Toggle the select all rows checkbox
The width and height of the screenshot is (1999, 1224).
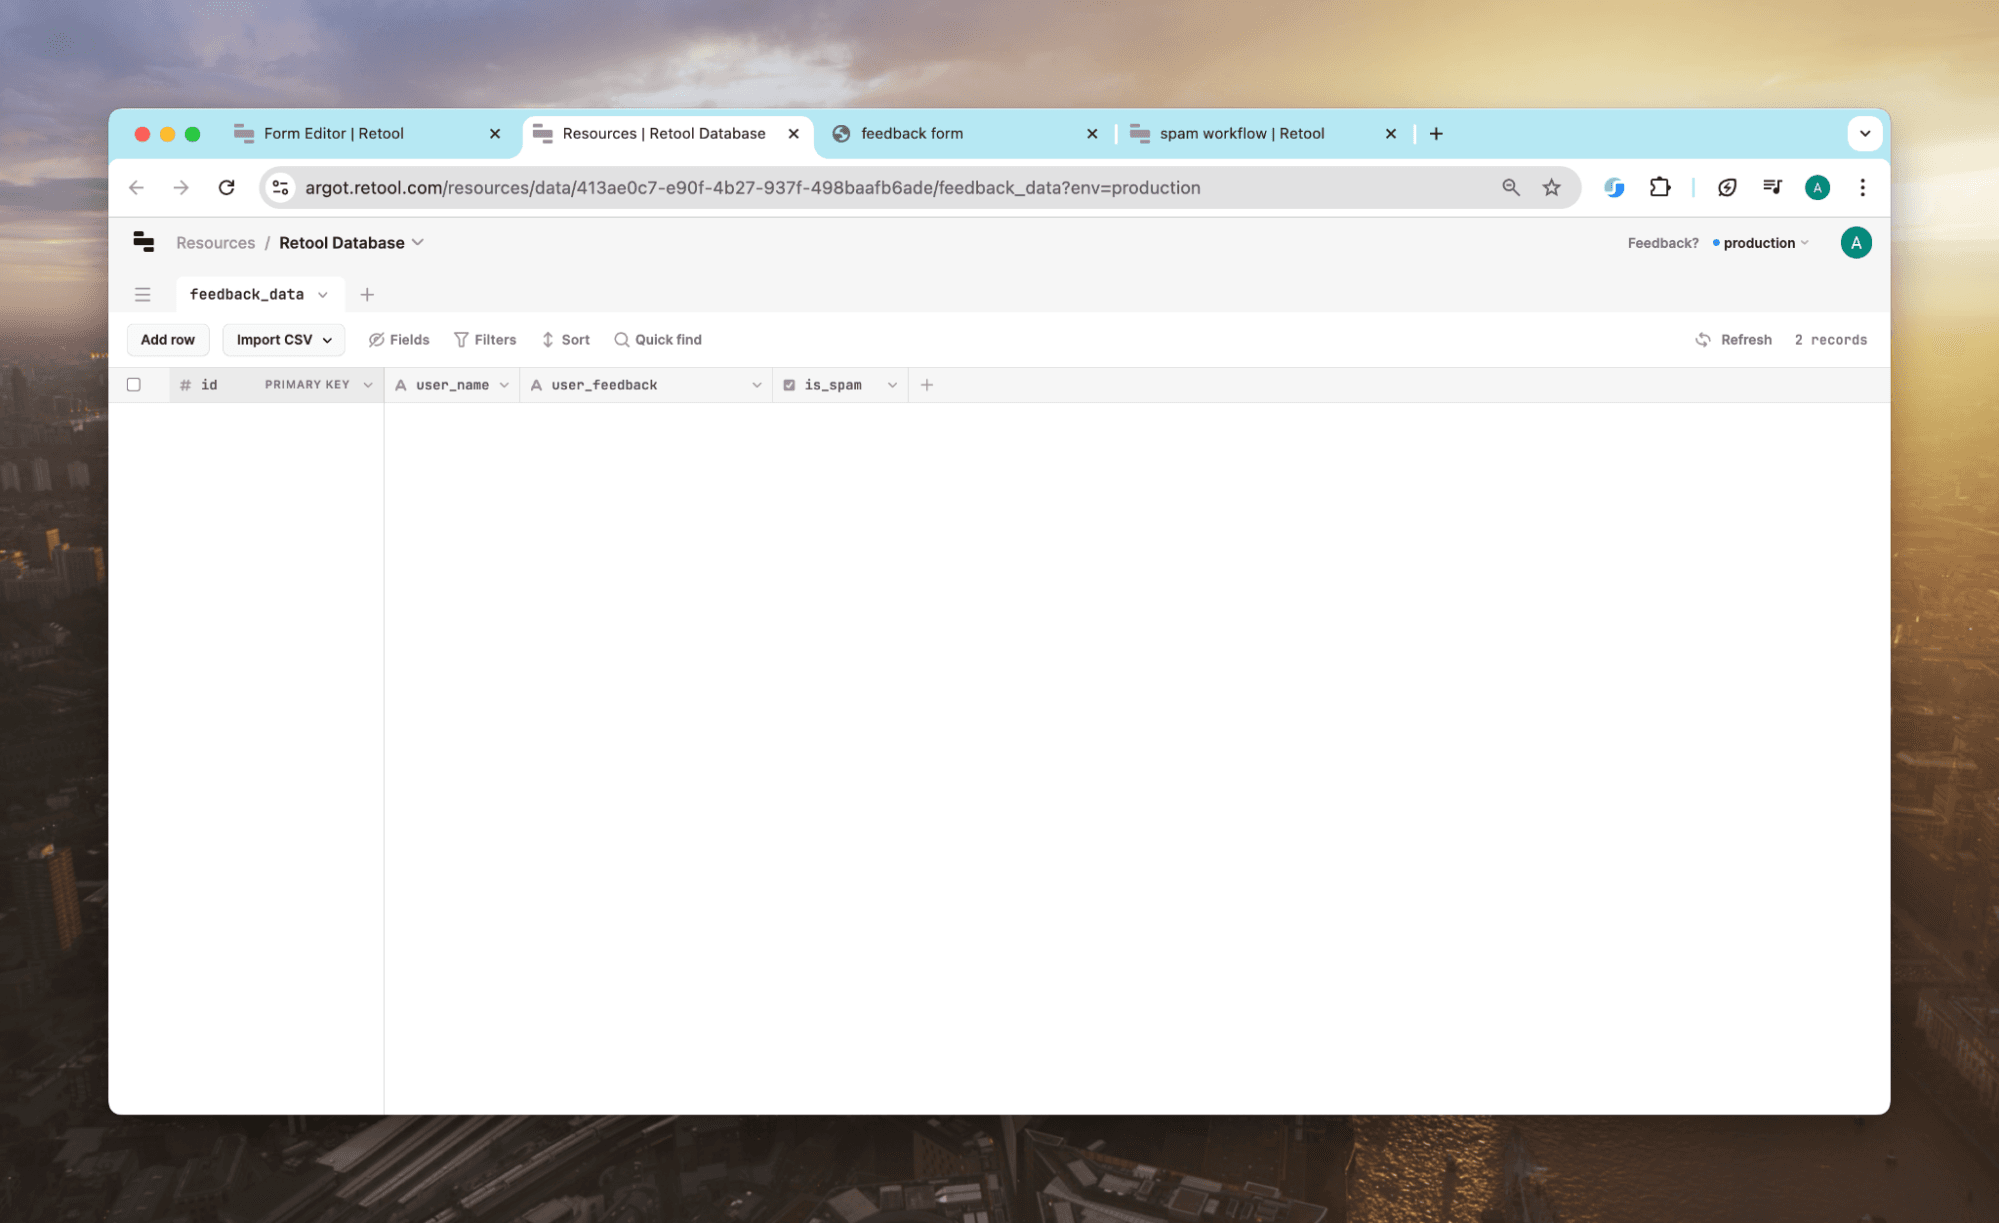(134, 385)
